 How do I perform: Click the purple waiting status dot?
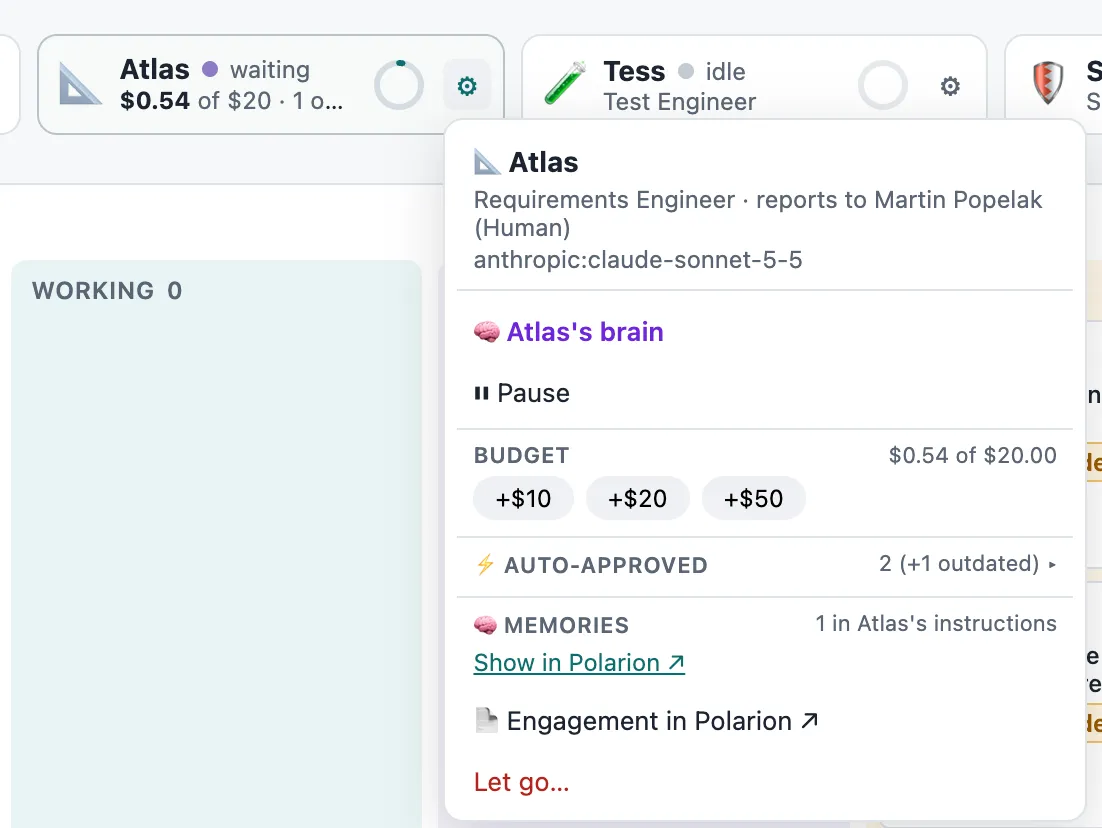(209, 69)
